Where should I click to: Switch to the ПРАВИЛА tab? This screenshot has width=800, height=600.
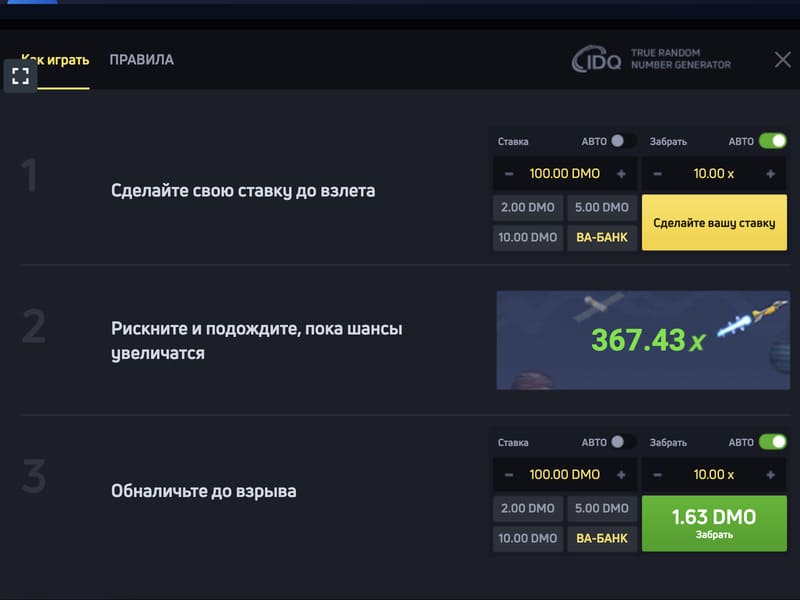[141, 60]
